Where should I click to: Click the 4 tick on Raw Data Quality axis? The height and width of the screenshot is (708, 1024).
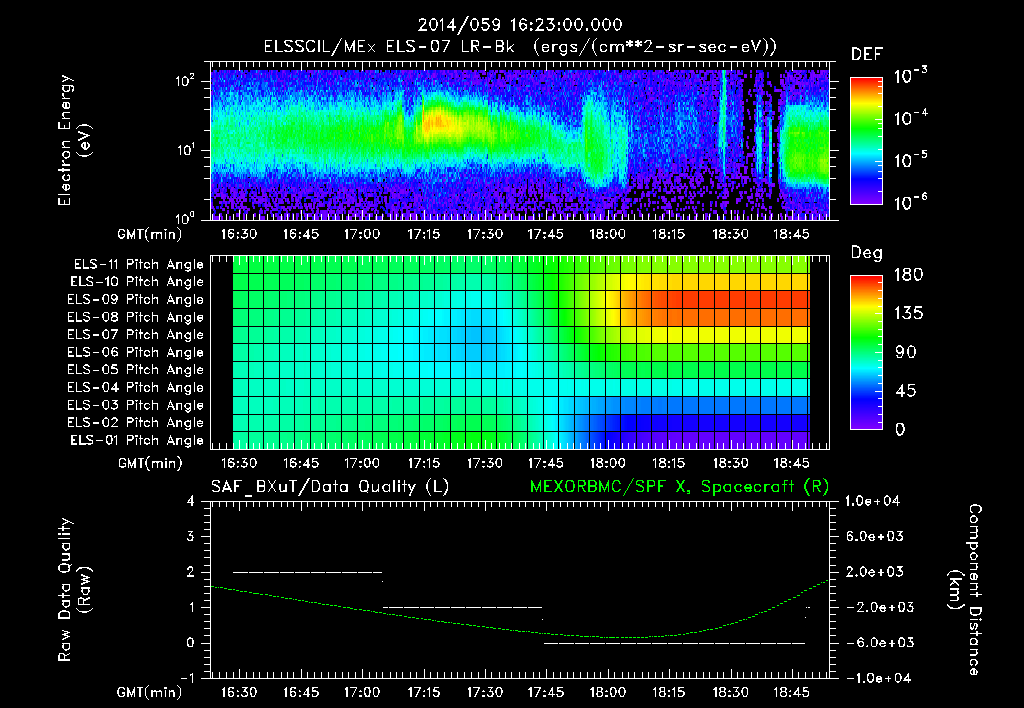click(x=191, y=501)
